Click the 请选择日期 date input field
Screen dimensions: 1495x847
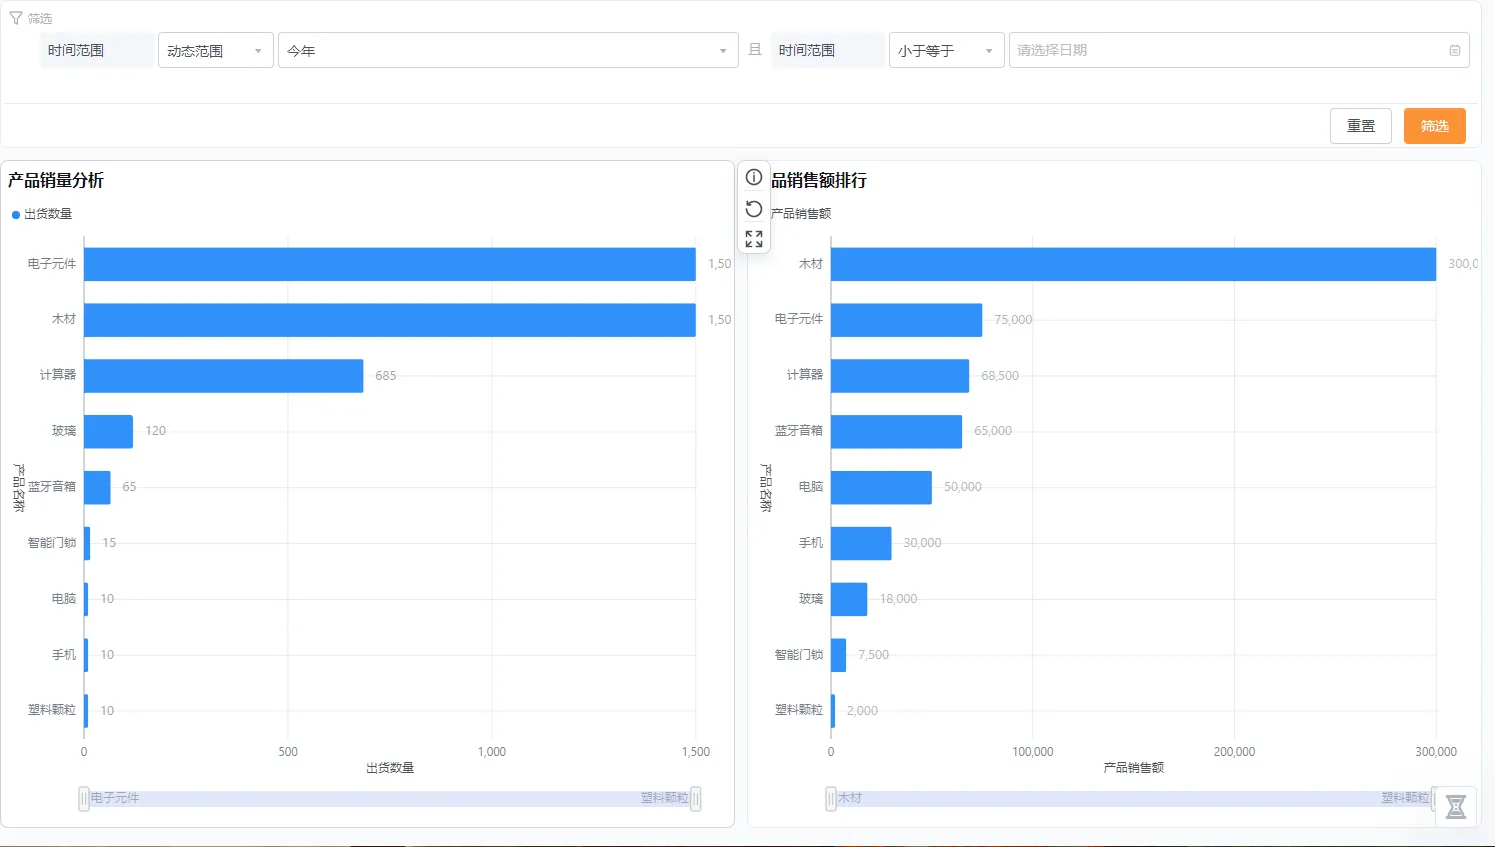click(1228, 51)
